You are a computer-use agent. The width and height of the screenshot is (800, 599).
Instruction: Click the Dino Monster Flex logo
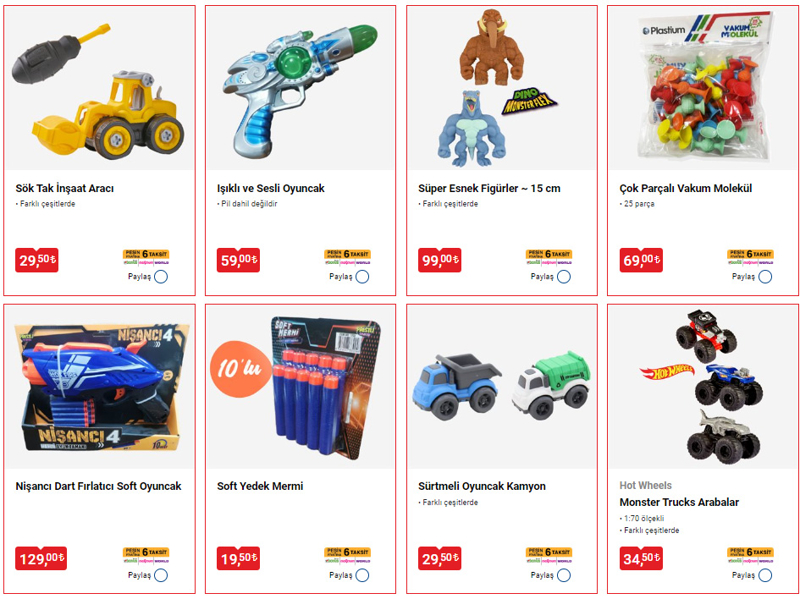pos(528,101)
